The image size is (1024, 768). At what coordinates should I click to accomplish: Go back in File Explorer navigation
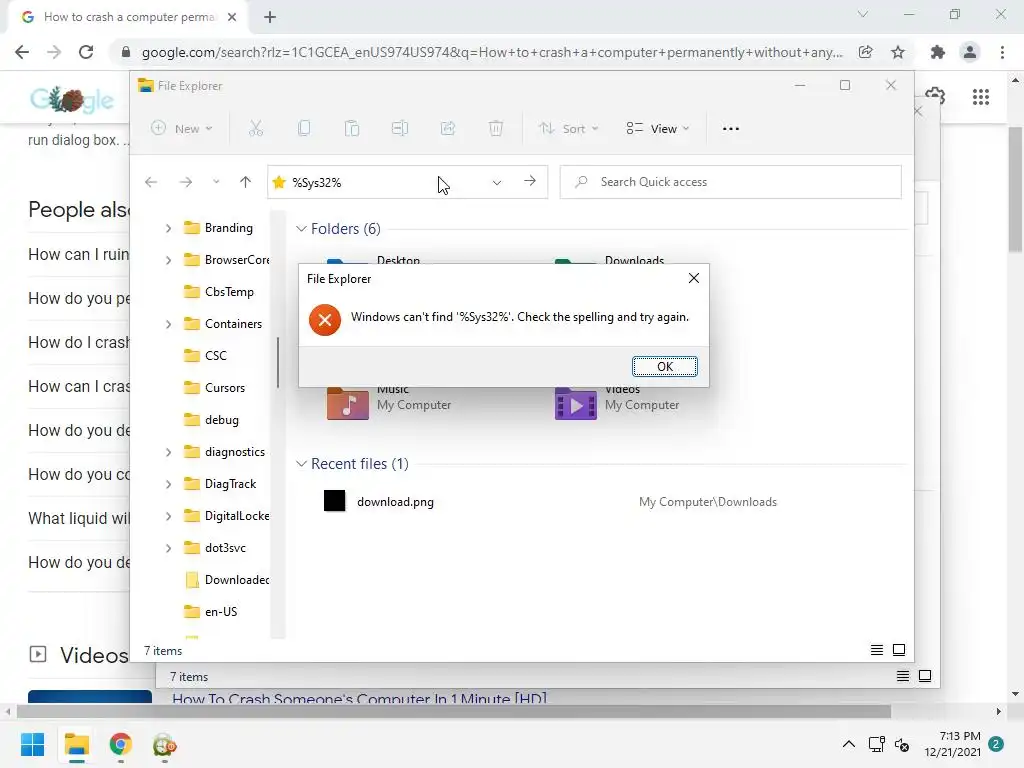point(151,182)
